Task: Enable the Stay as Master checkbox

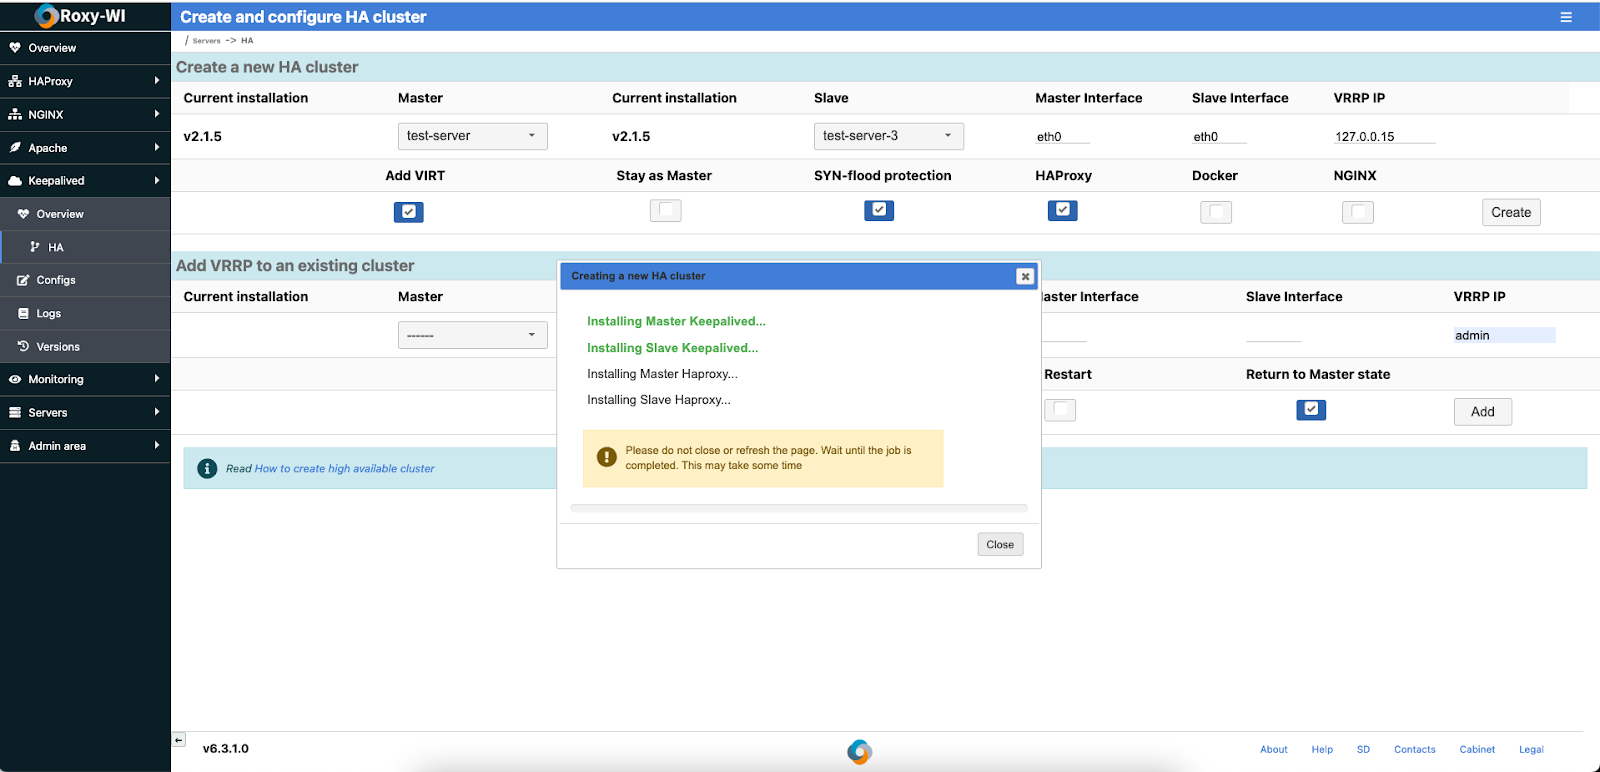Action: (665, 210)
